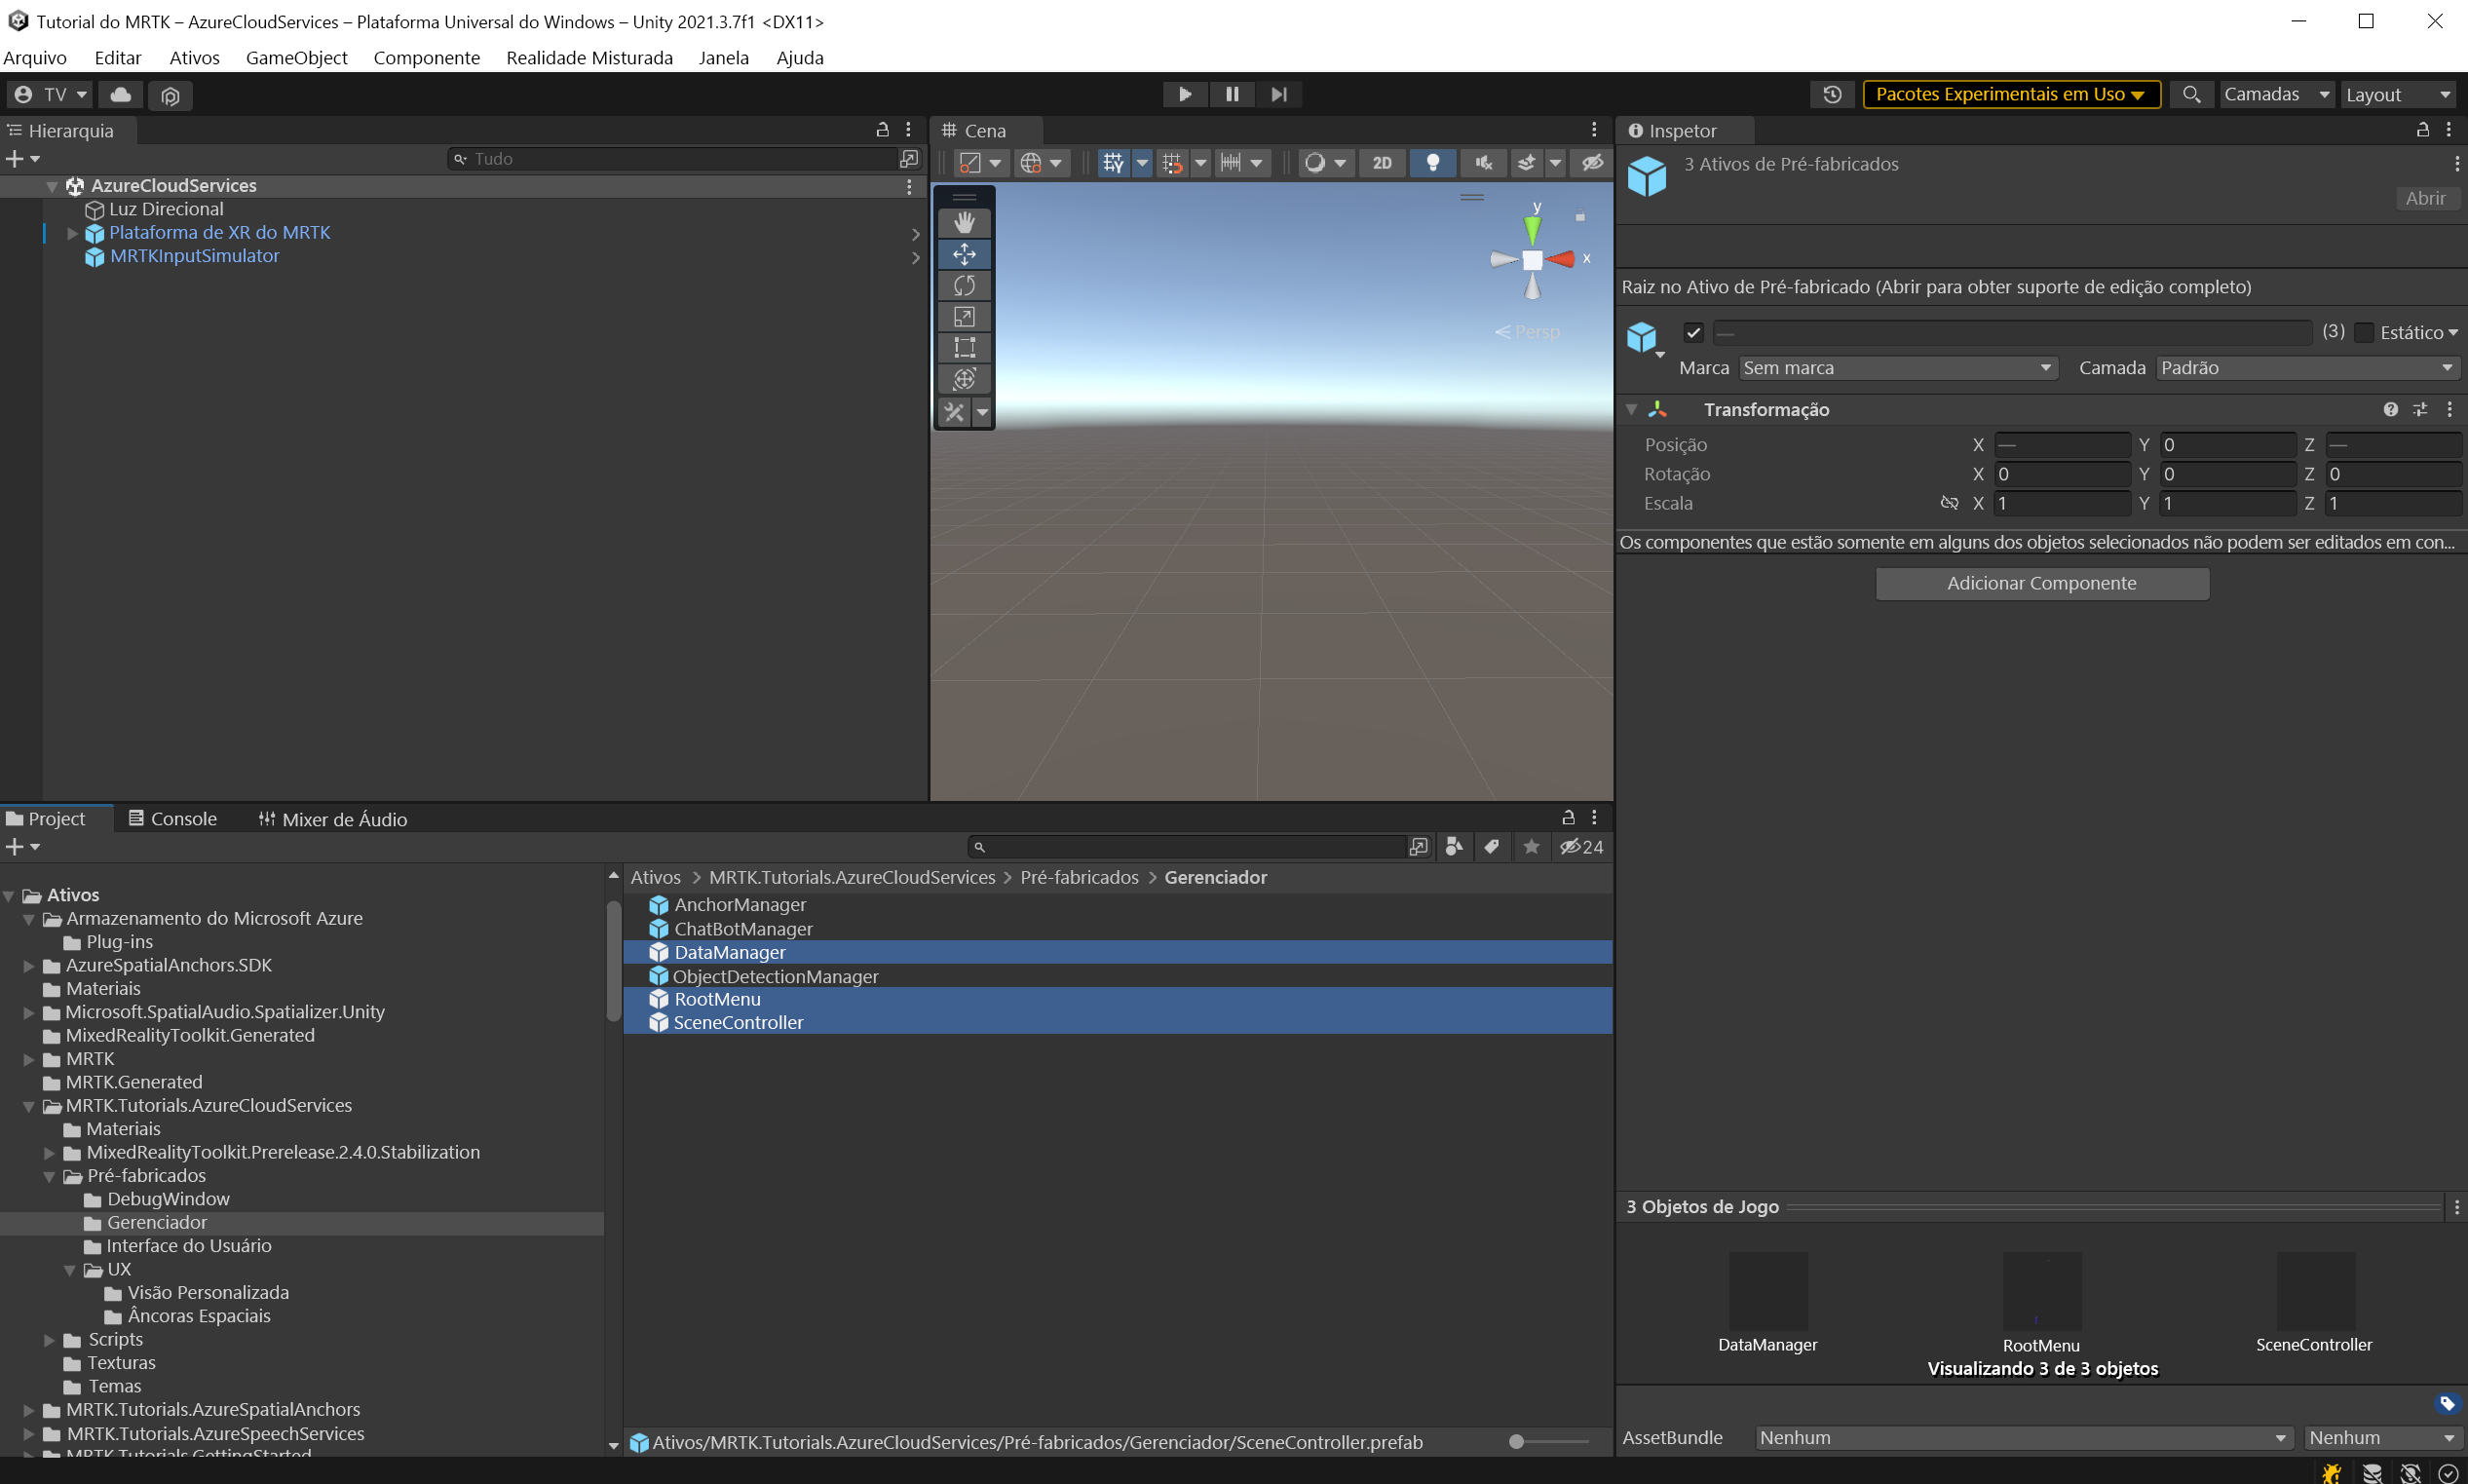Screen dimensions: 2468x1484
Task: Click the Unity version control history icon
Action: point(1832,94)
